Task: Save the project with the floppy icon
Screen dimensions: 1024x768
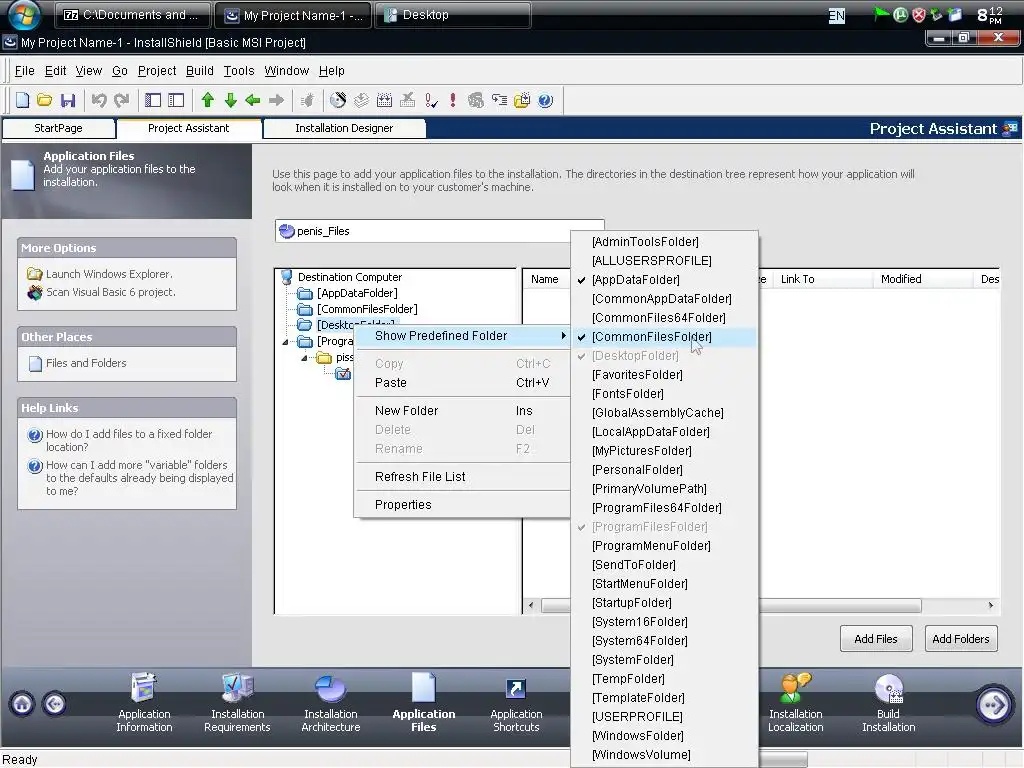Action: coord(68,100)
